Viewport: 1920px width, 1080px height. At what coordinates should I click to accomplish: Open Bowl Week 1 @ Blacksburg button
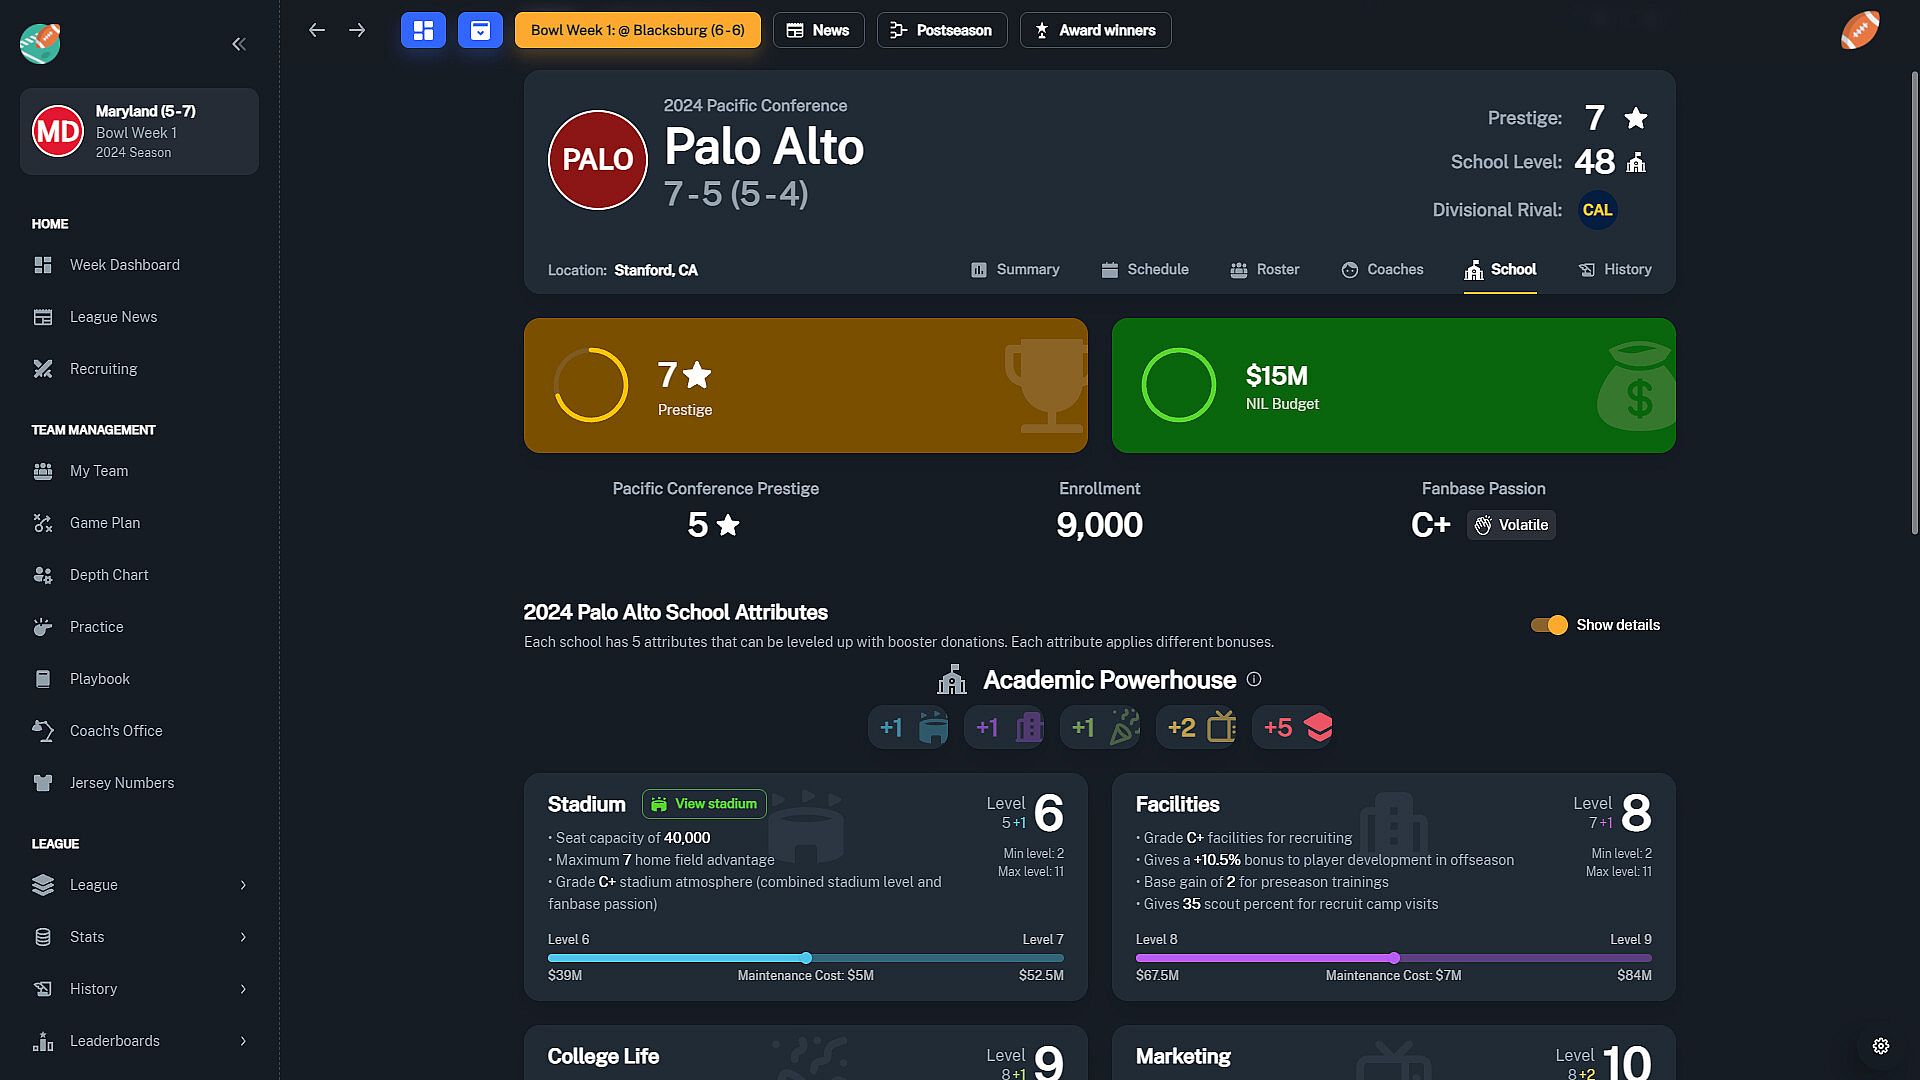coord(637,30)
